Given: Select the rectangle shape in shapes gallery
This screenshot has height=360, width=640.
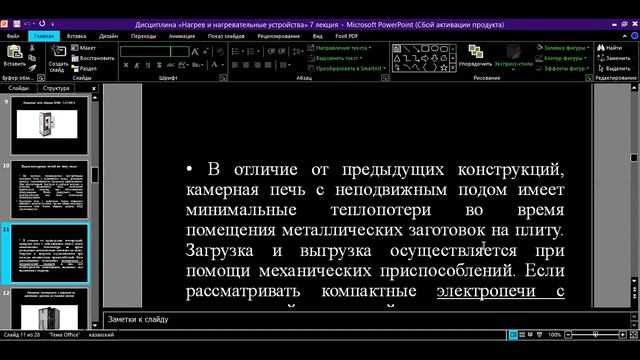Looking at the screenshot, I should (425, 49).
